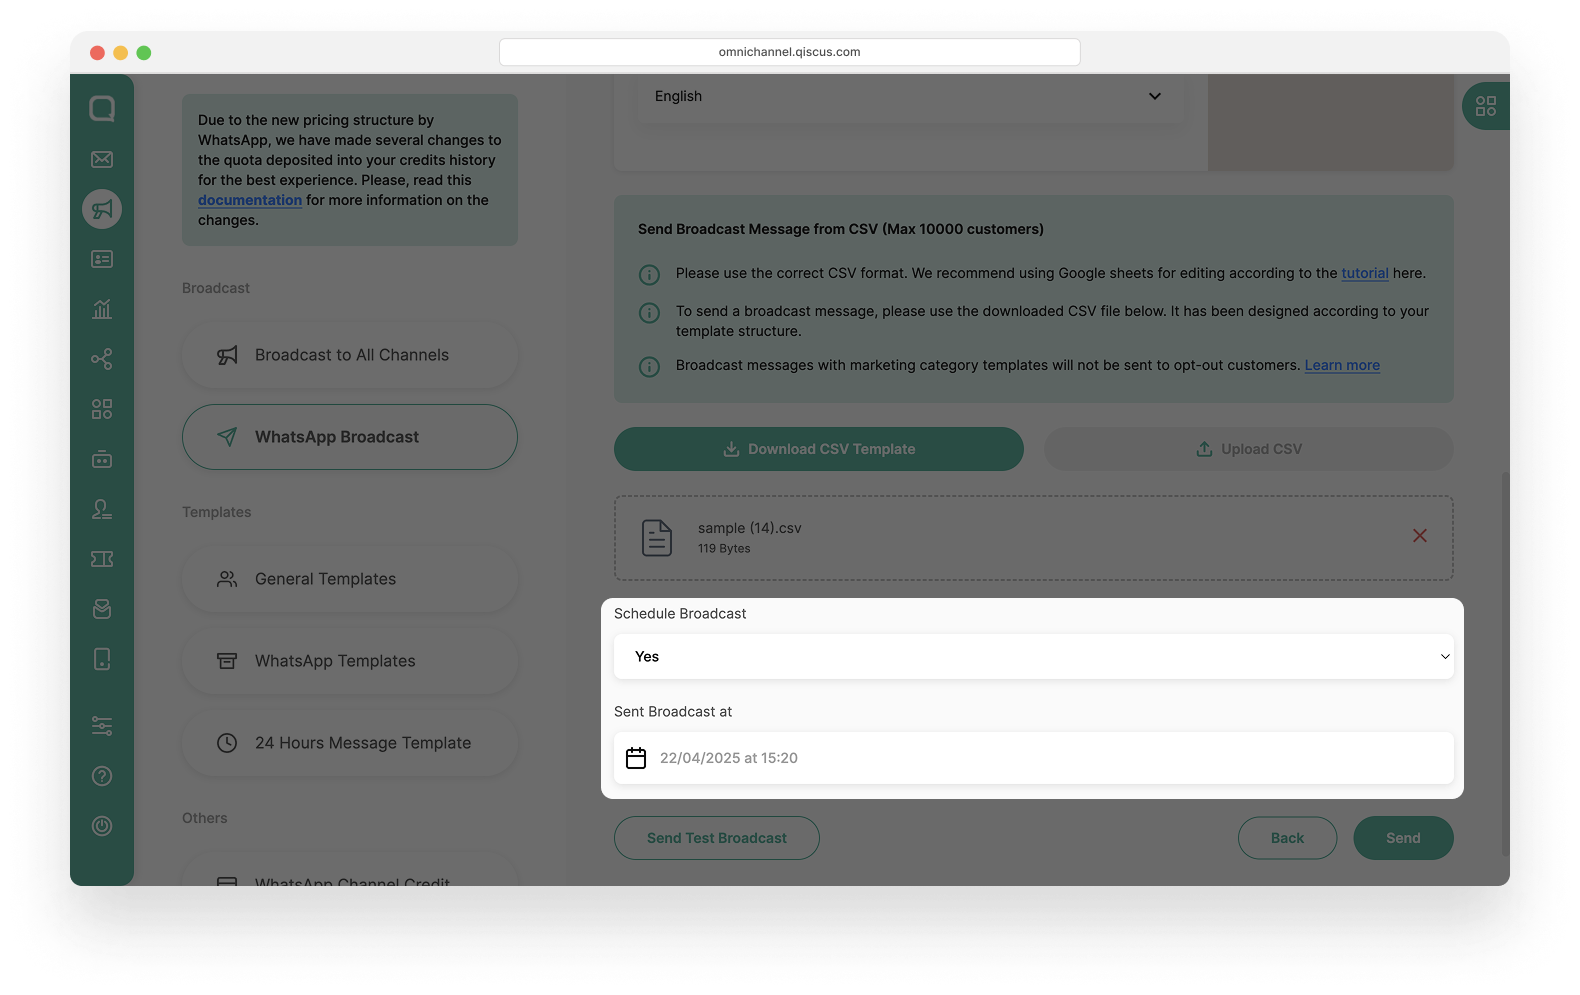Remove sample (14).csv with red X
Image resolution: width=1580 pixels, height=995 pixels.
[x=1420, y=536]
